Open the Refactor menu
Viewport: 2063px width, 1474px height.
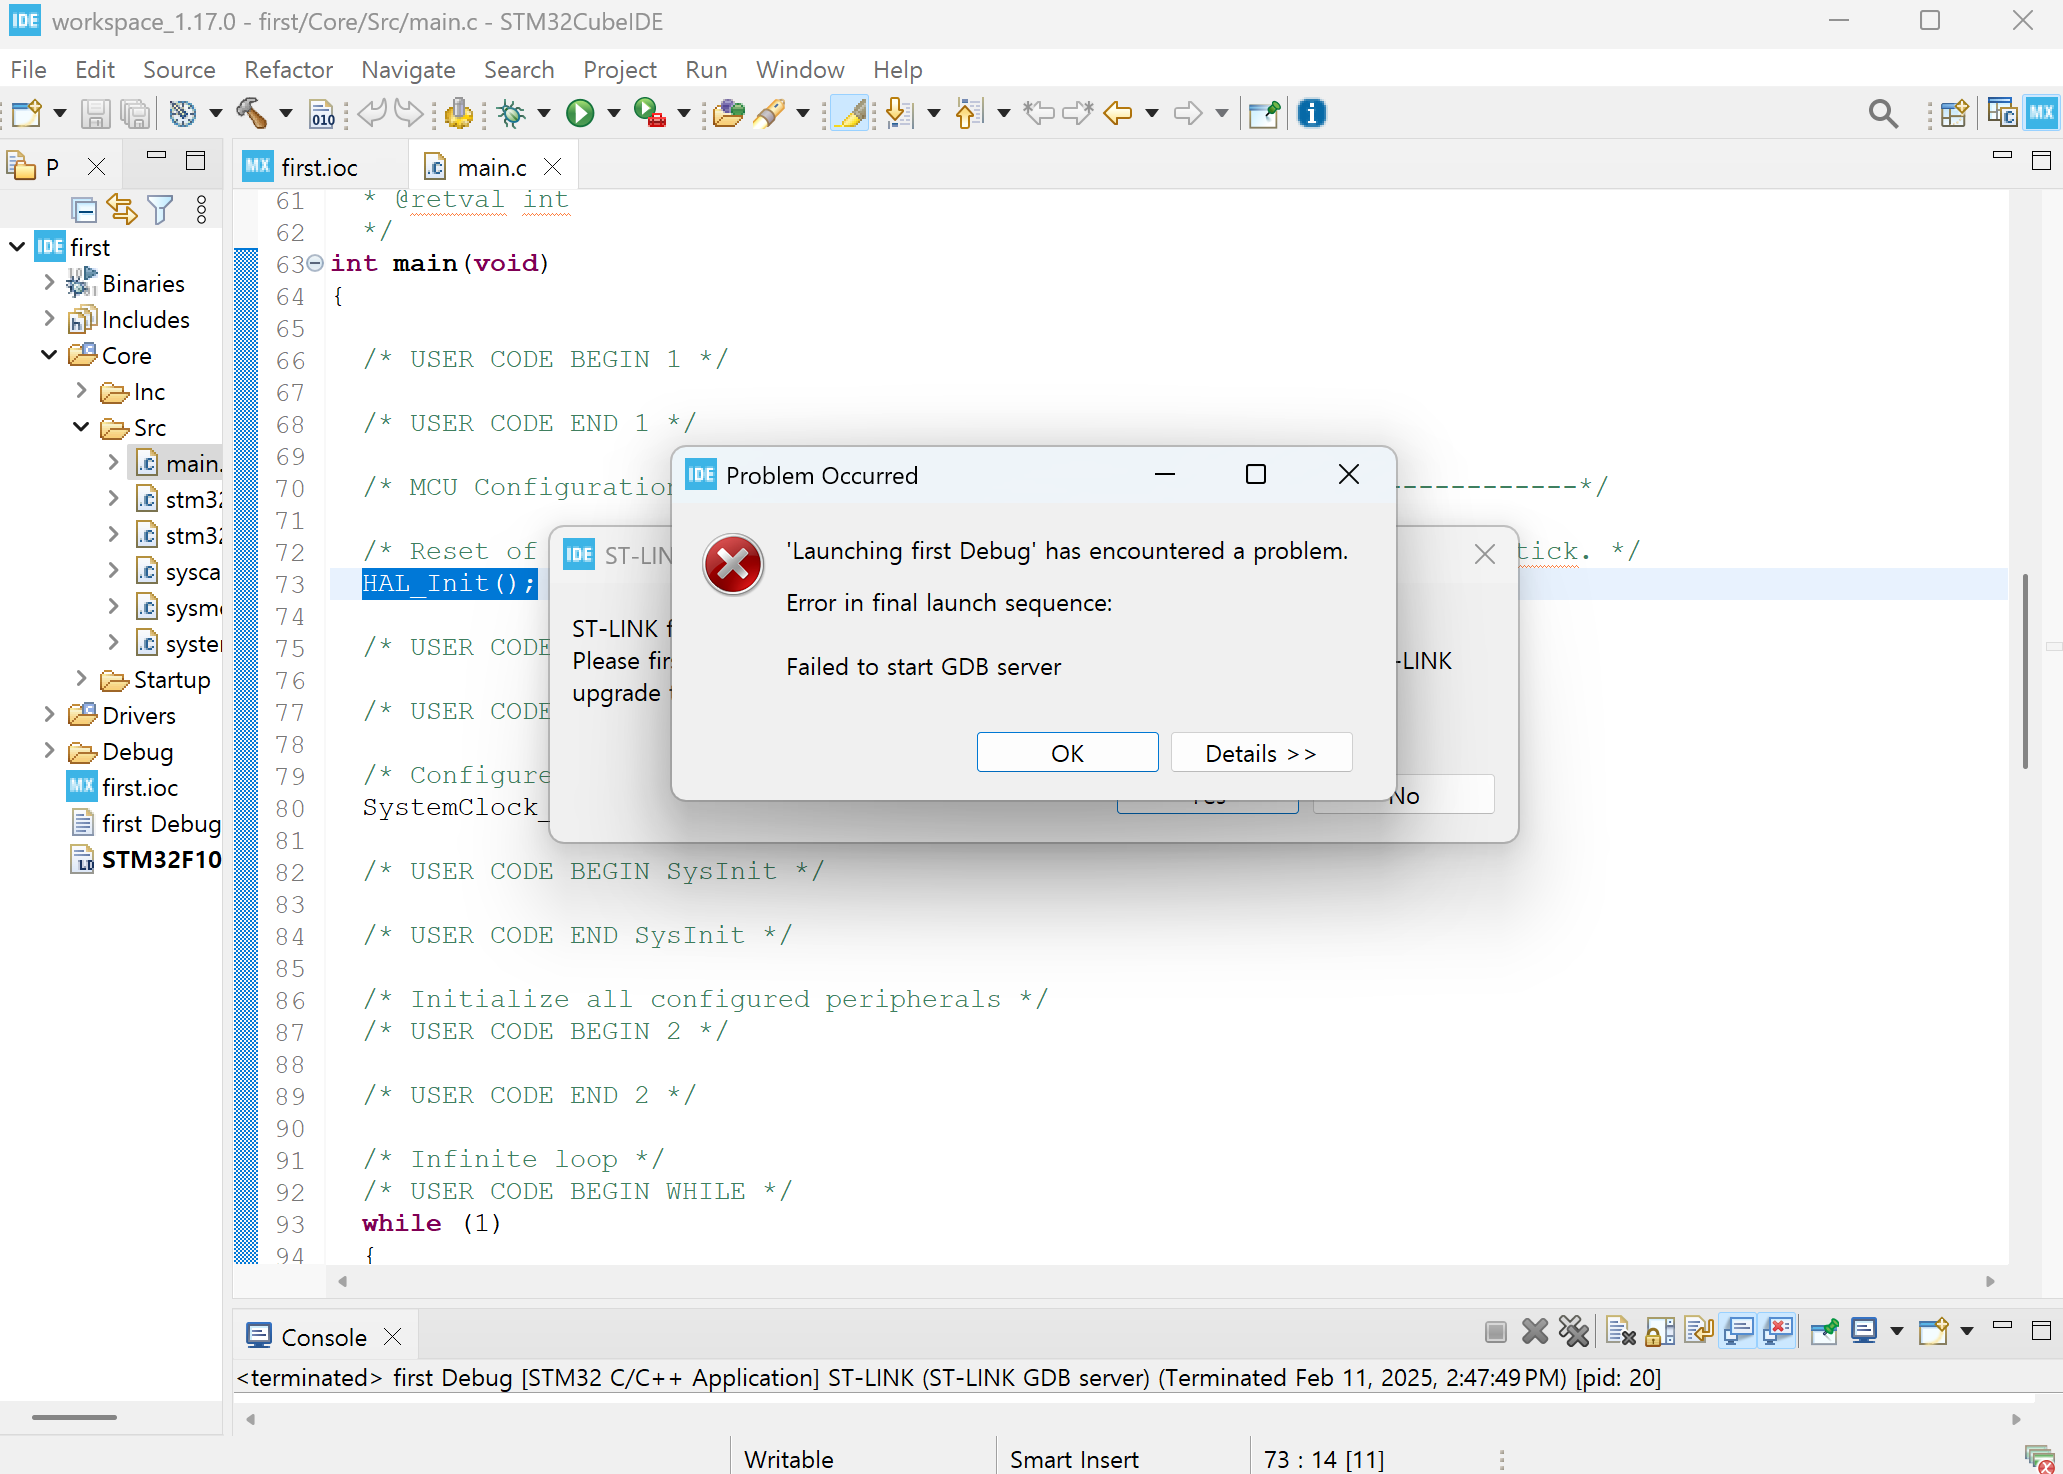point(288,69)
